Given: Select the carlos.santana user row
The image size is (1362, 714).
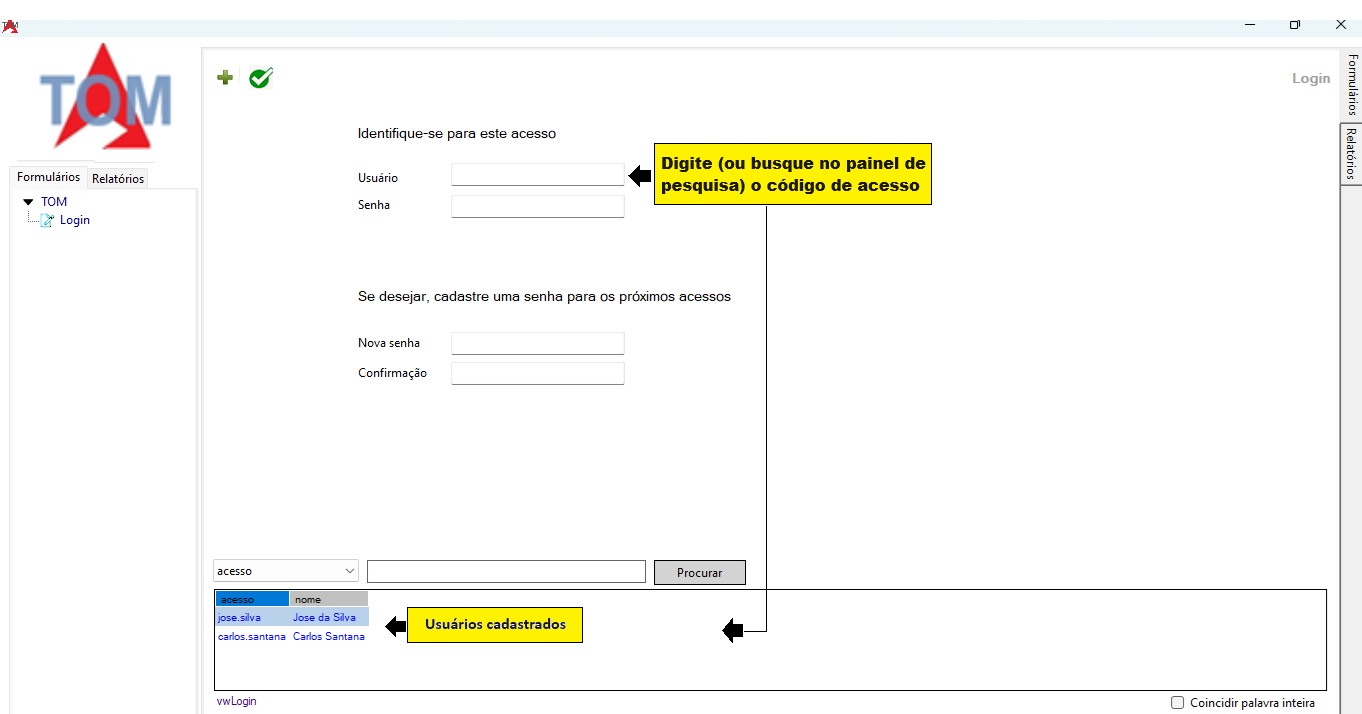Looking at the screenshot, I should click(x=251, y=637).
